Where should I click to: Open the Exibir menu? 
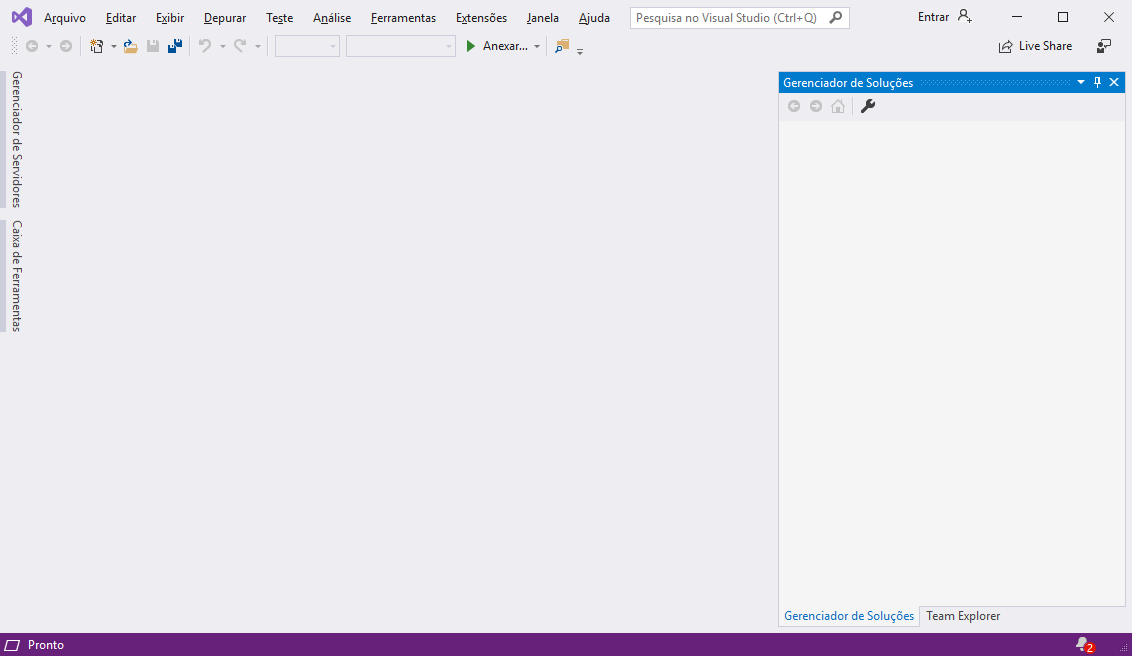[x=170, y=17]
